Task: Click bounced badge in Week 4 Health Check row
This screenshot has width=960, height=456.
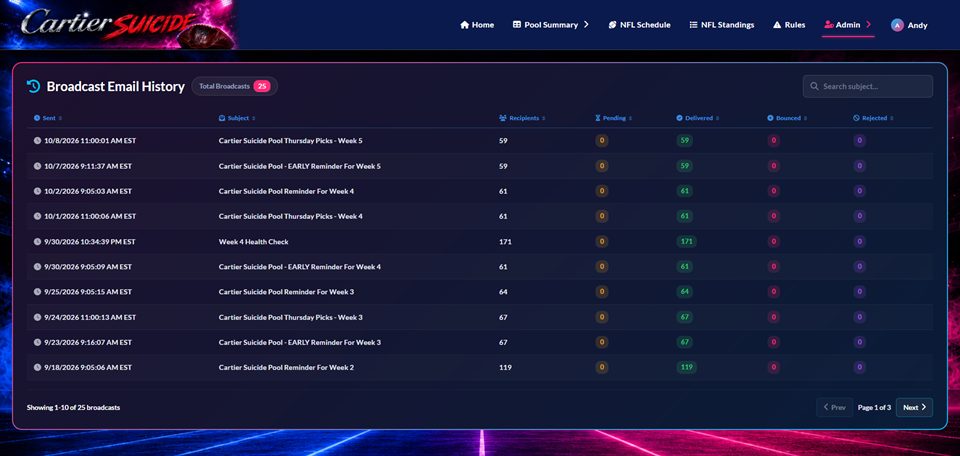Action: pos(774,242)
